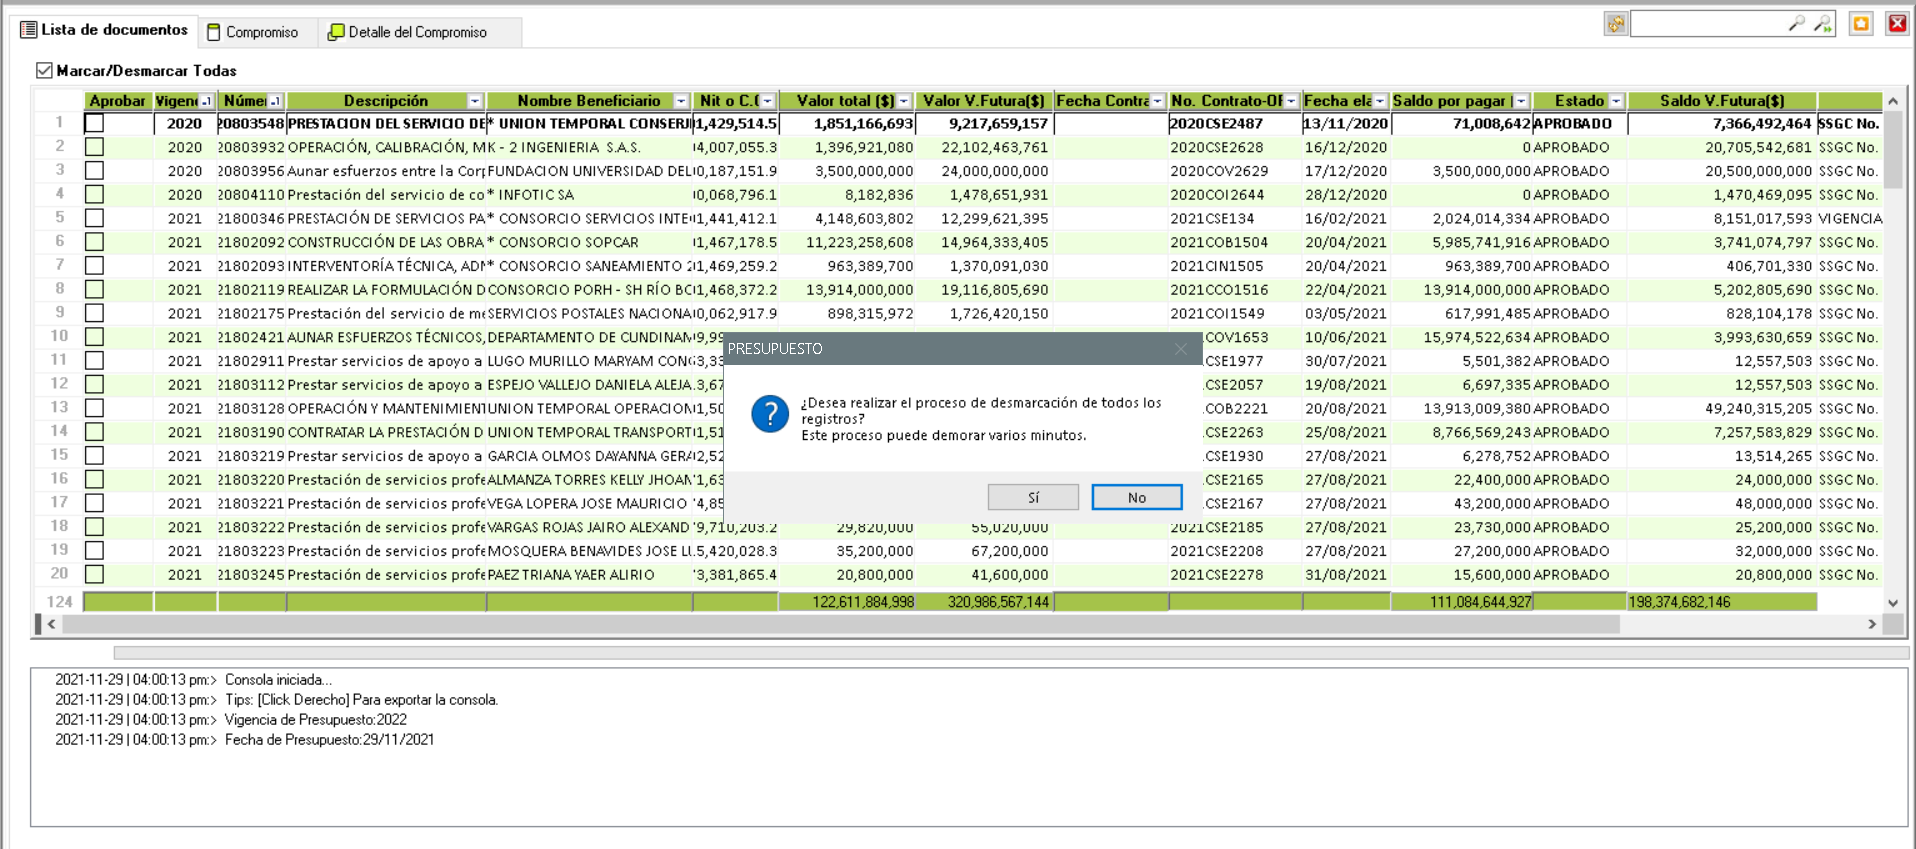Switch to the Compromiso tab

253,32
